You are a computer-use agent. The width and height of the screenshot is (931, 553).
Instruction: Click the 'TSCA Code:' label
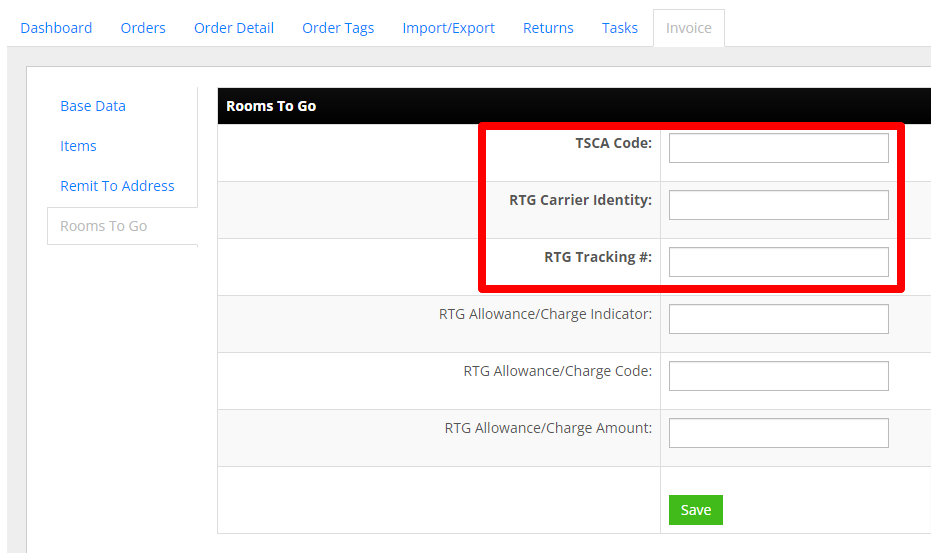(613, 143)
